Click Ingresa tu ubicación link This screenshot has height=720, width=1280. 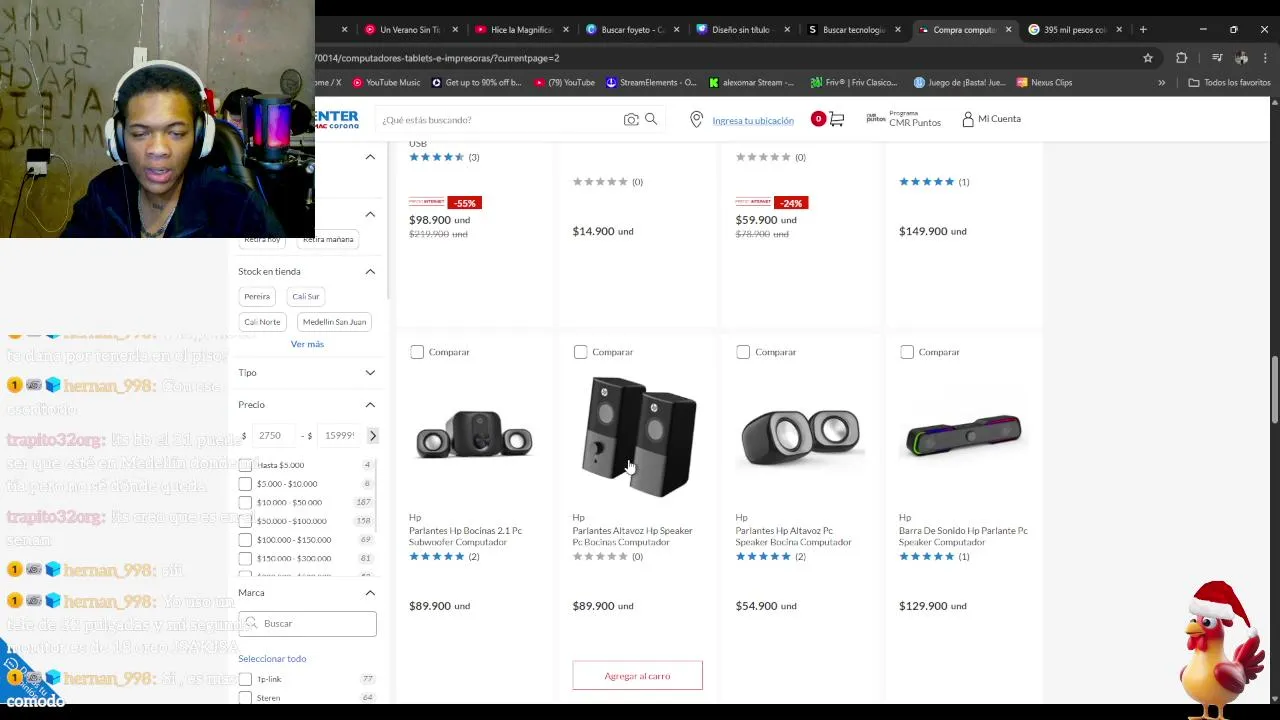click(x=753, y=120)
